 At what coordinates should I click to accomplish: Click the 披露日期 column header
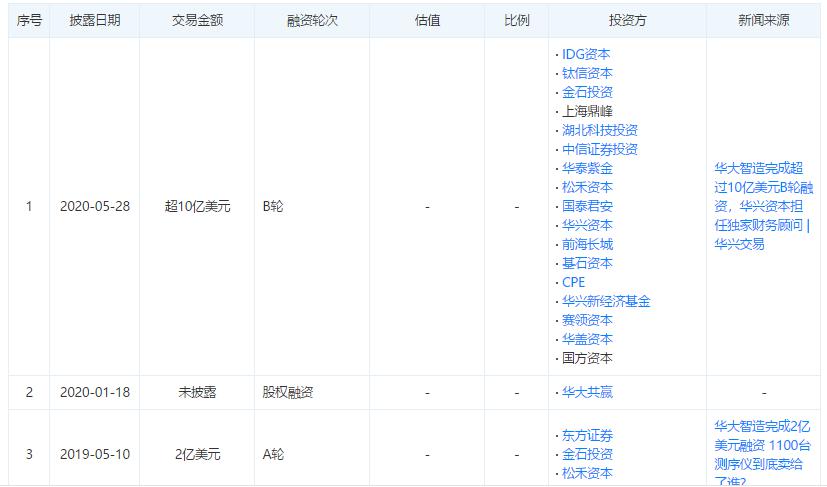(x=95, y=21)
